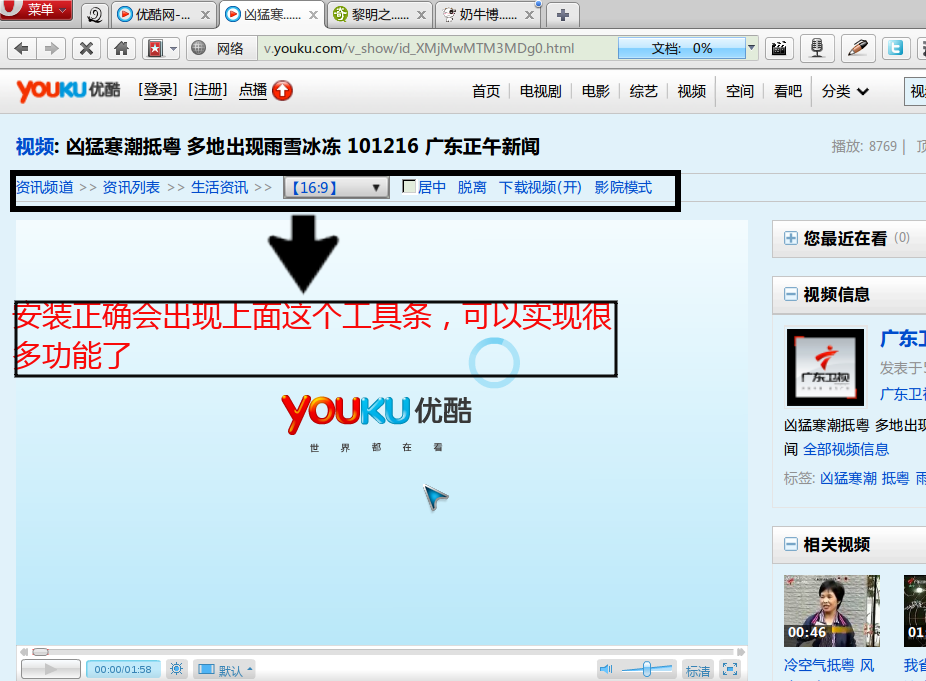Click the clapperboard video toolbar icon
The image size is (926, 681).
pos(779,48)
